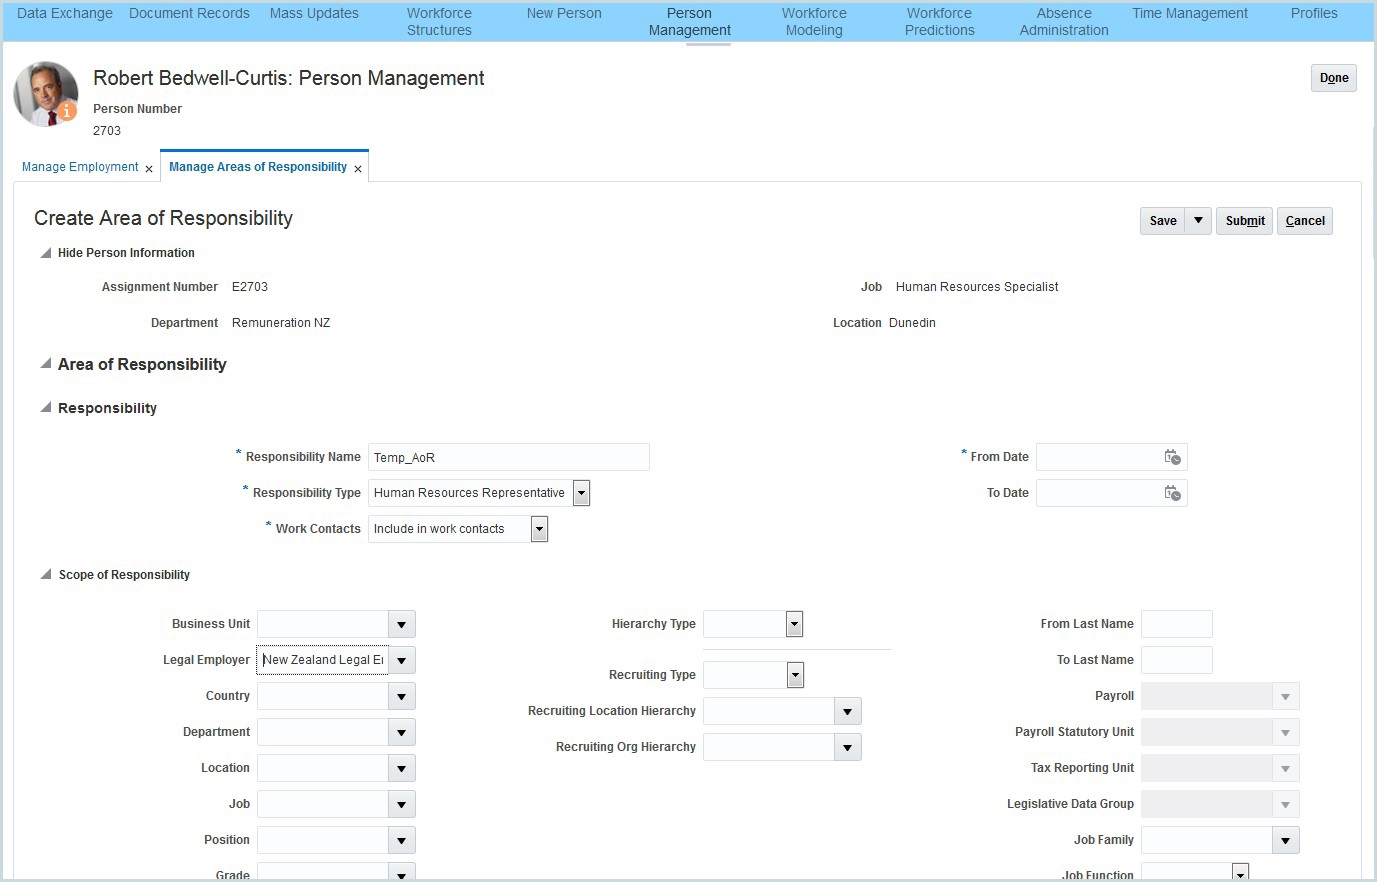1377x882 pixels.
Task: Open the Responsibility Type dropdown
Action: coord(581,493)
